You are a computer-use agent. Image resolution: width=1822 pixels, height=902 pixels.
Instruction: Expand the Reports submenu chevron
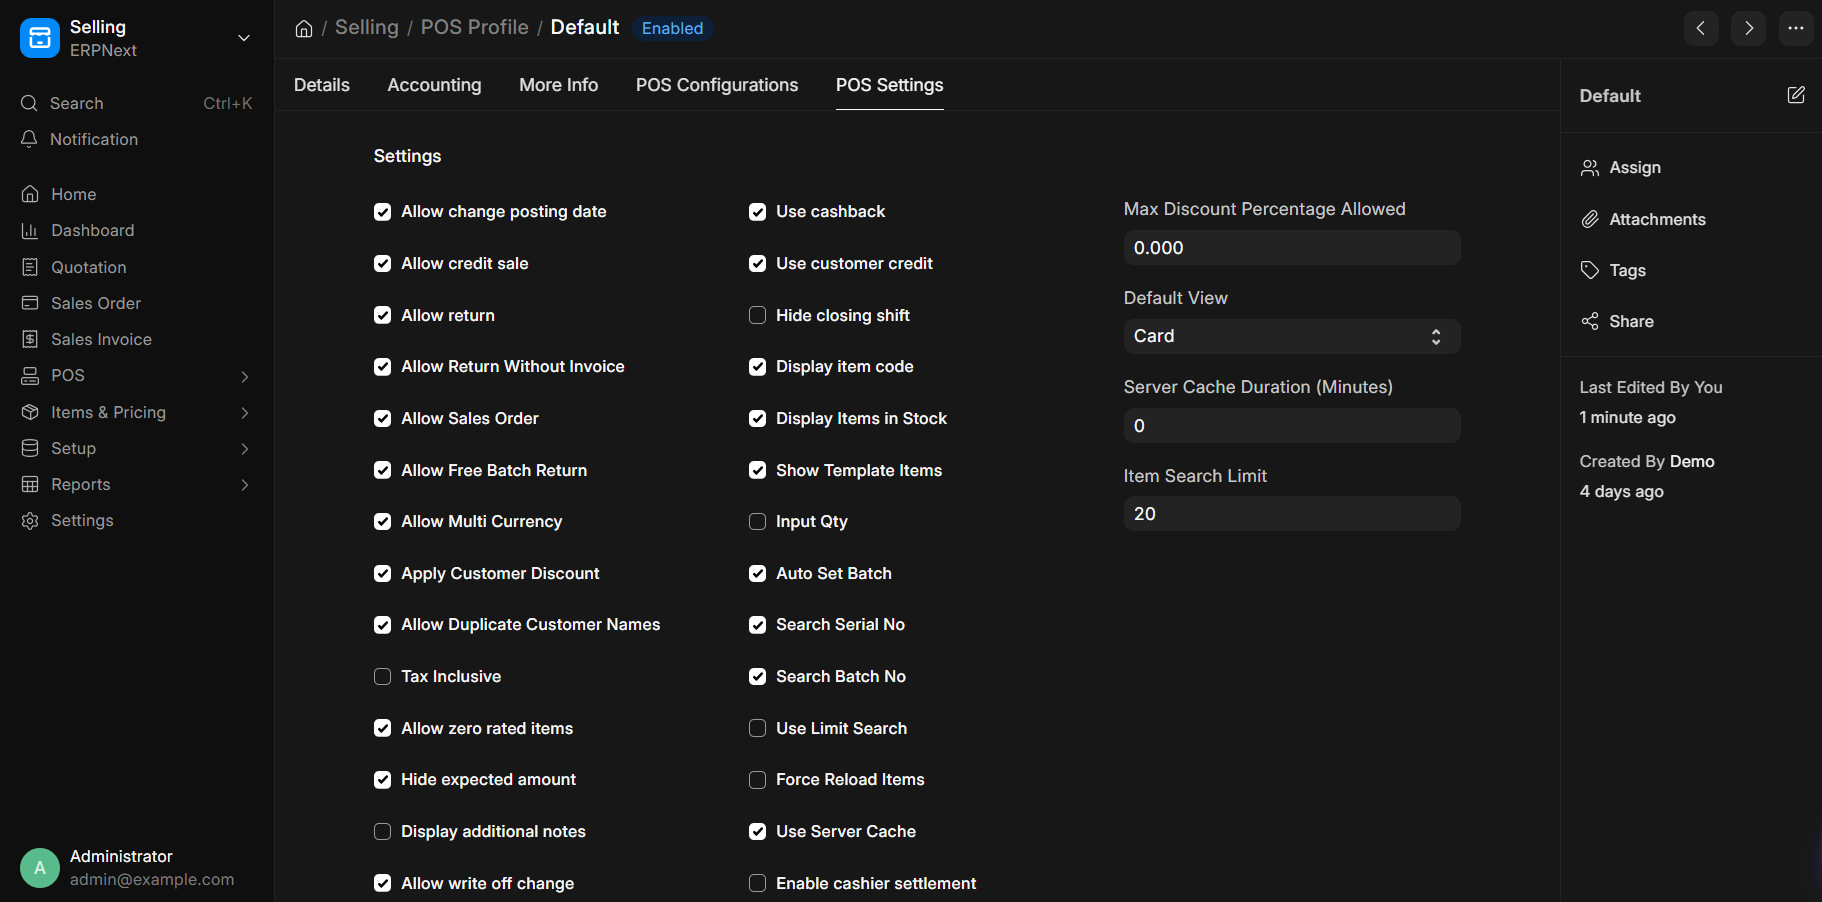pos(245,484)
